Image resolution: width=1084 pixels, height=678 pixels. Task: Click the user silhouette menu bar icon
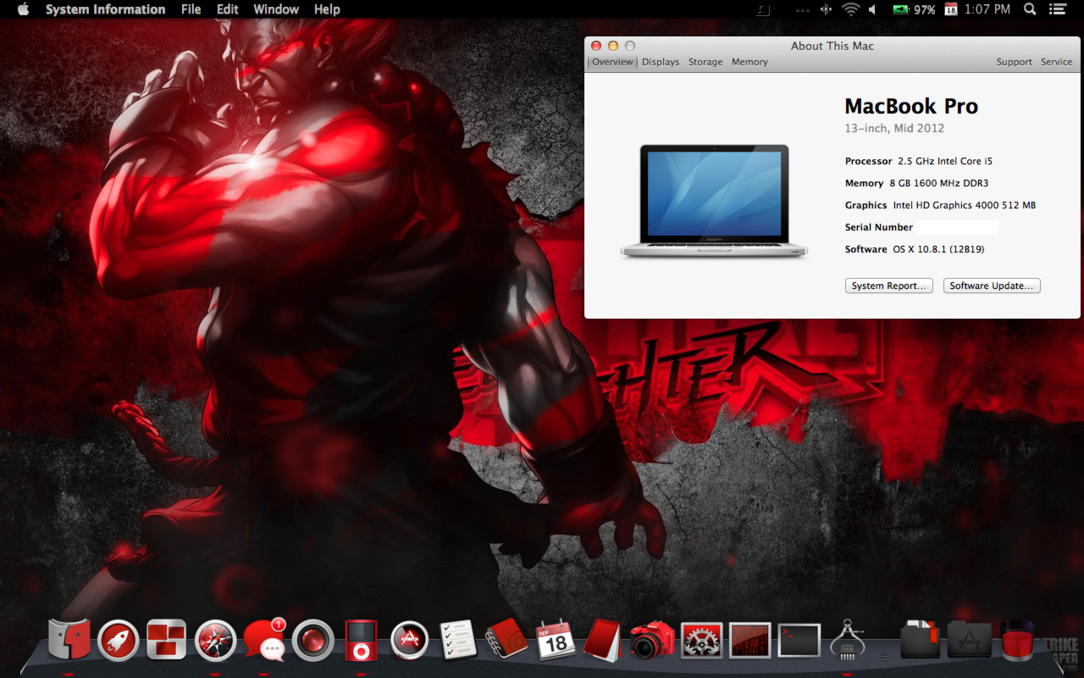(763, 10)
